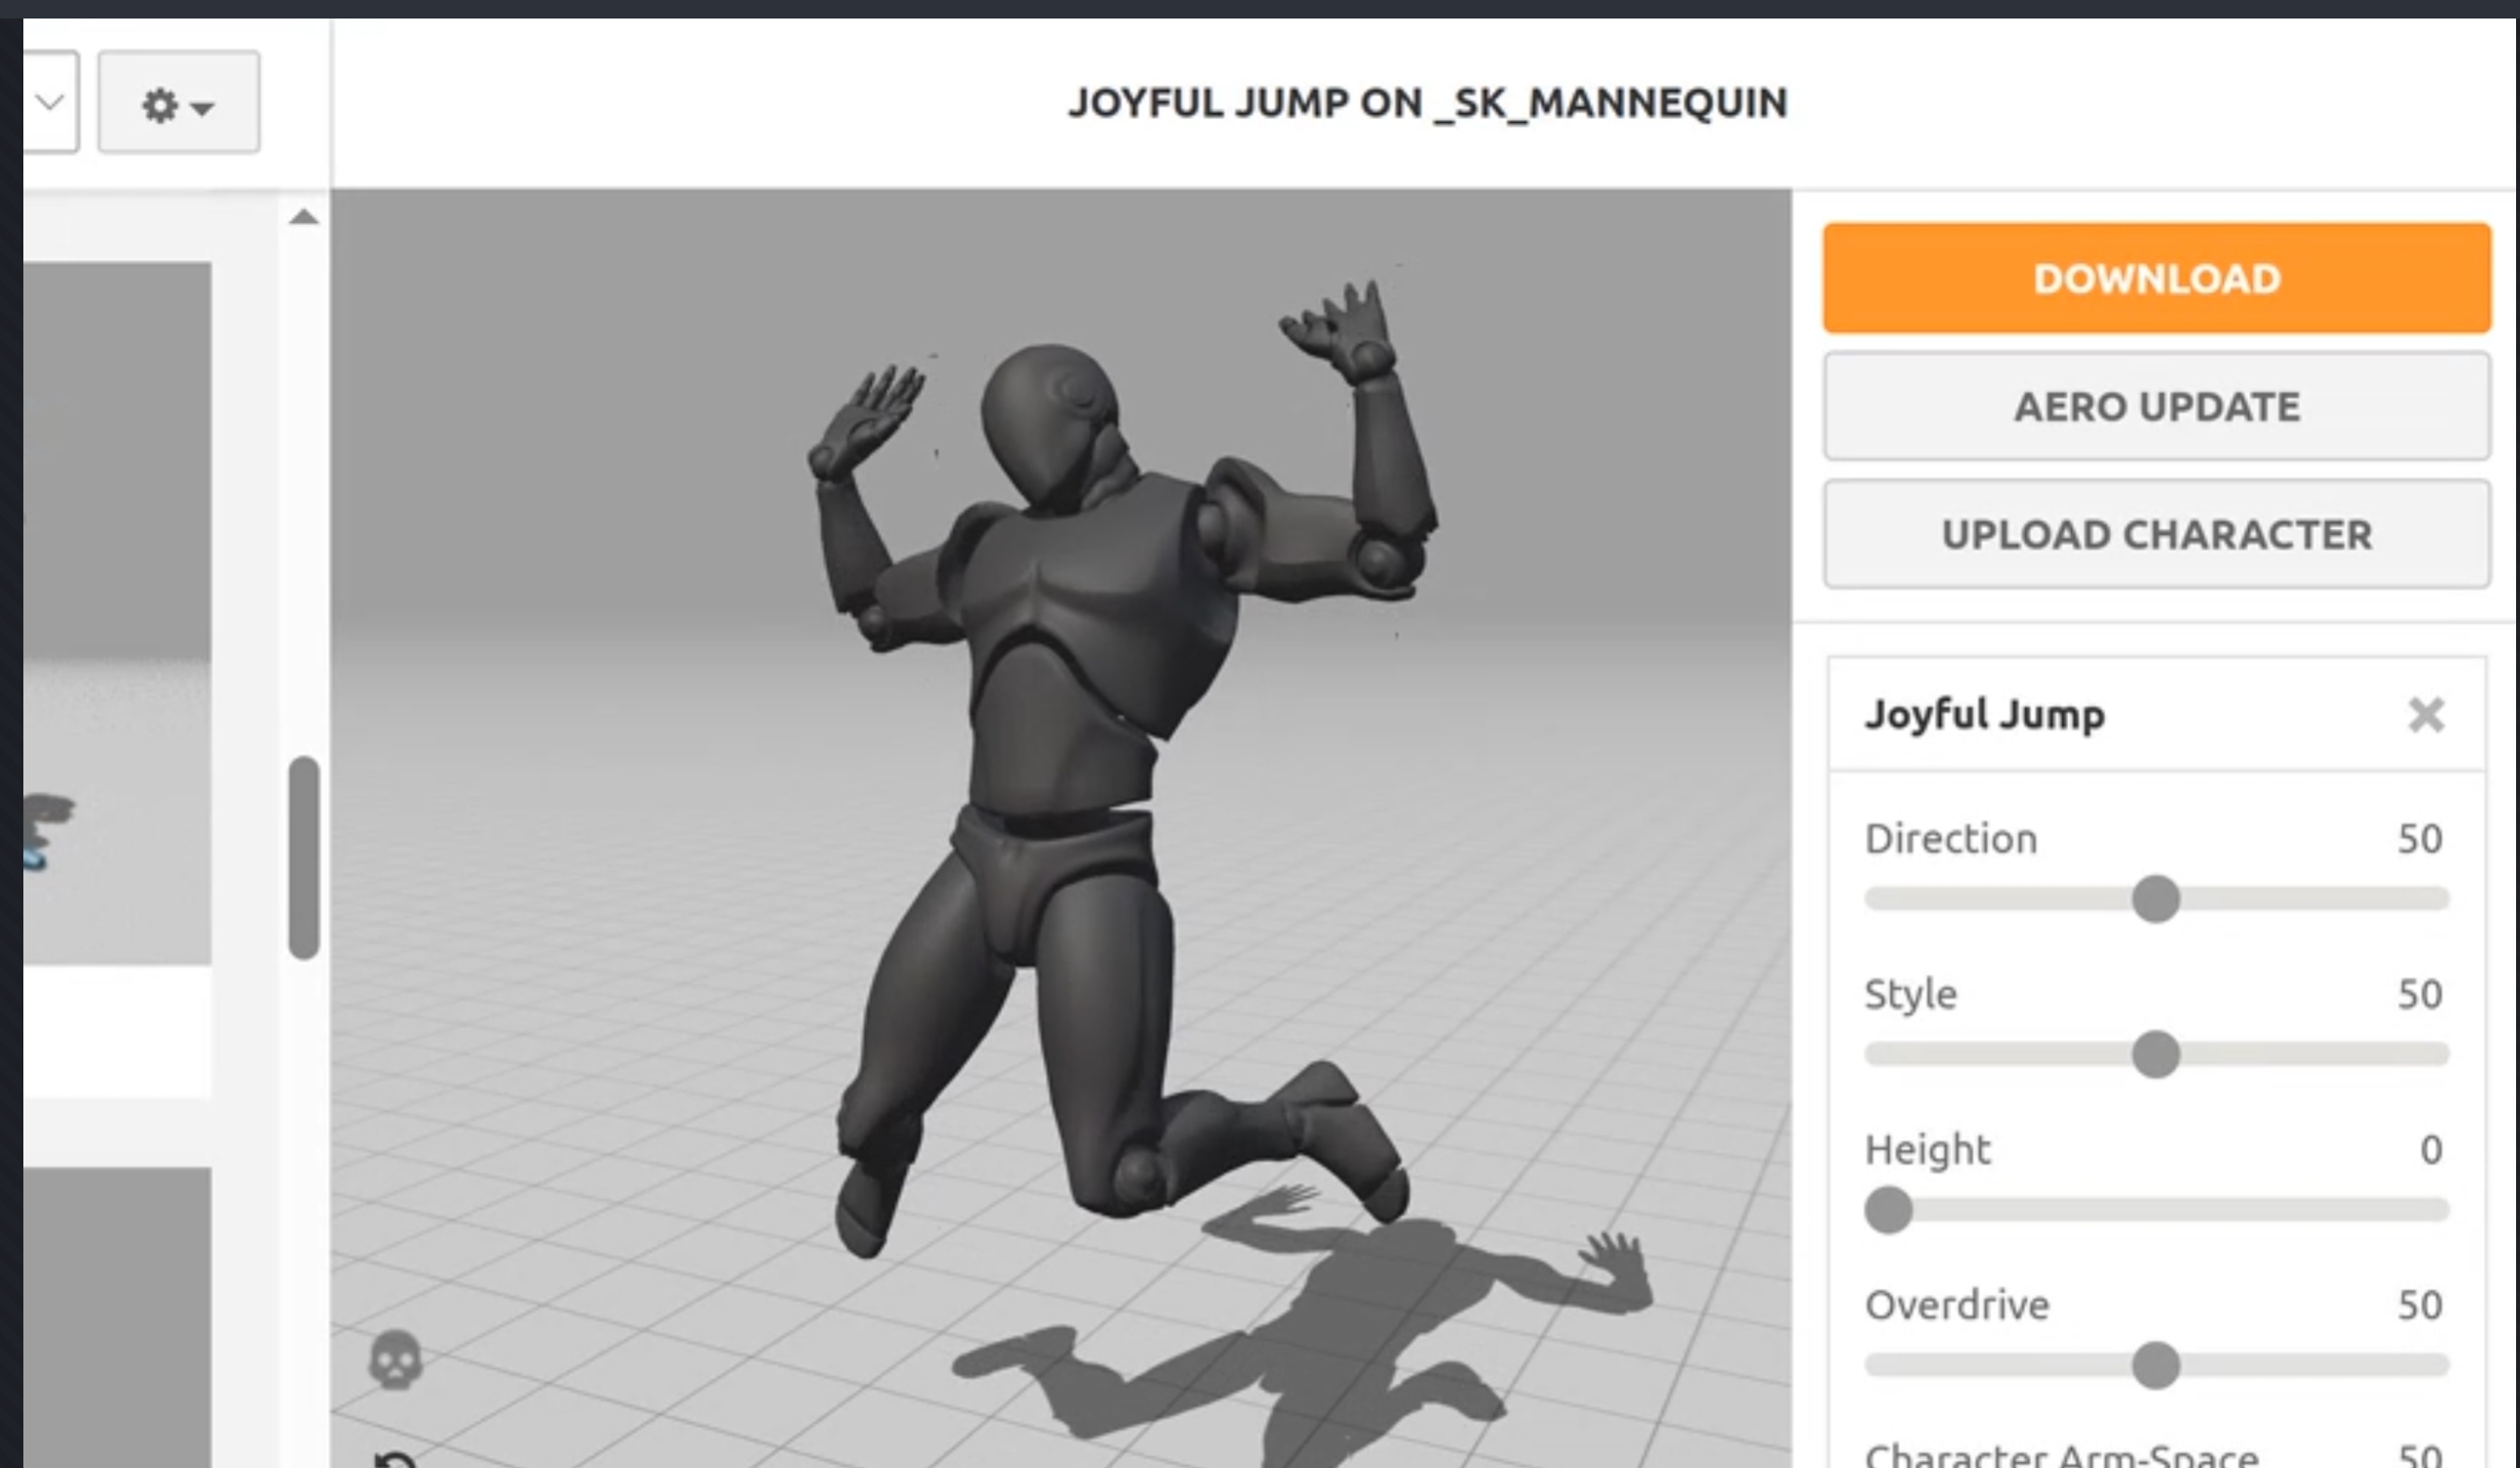Screen dimensions: 2520x1468
Task: Click the mannequin character in the viewport
Action: tap(1080, 700)
